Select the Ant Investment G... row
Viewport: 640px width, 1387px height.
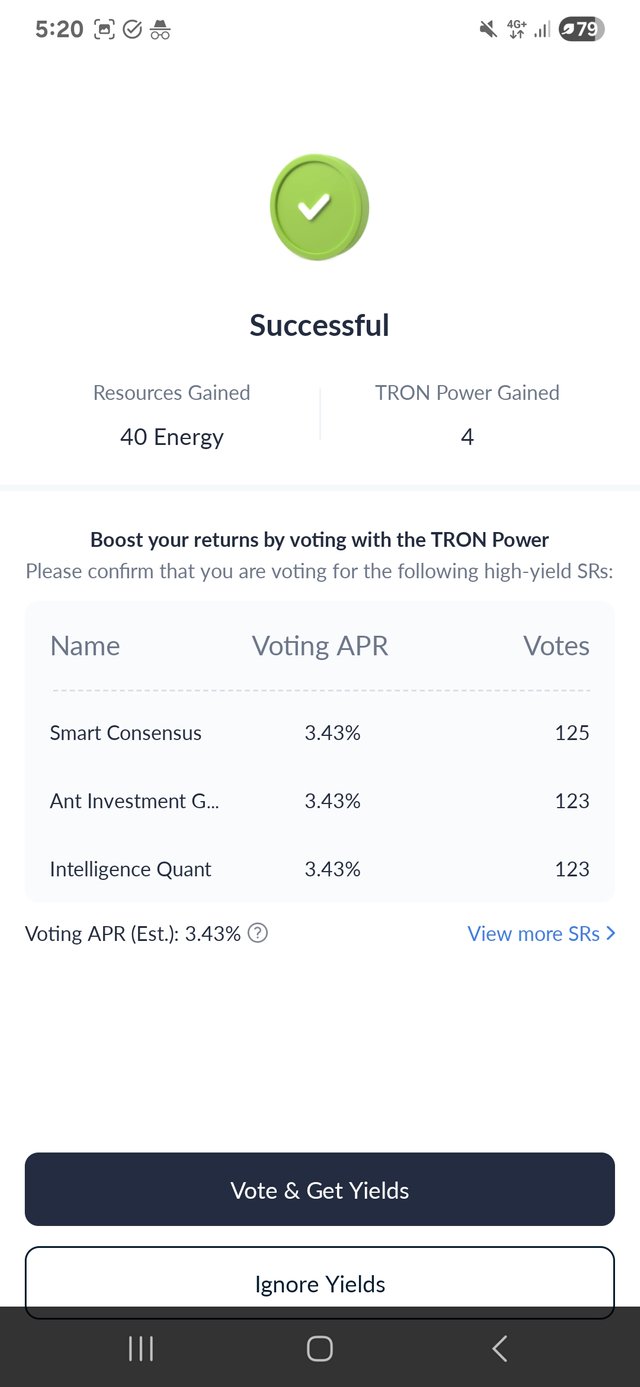(320, 801)
